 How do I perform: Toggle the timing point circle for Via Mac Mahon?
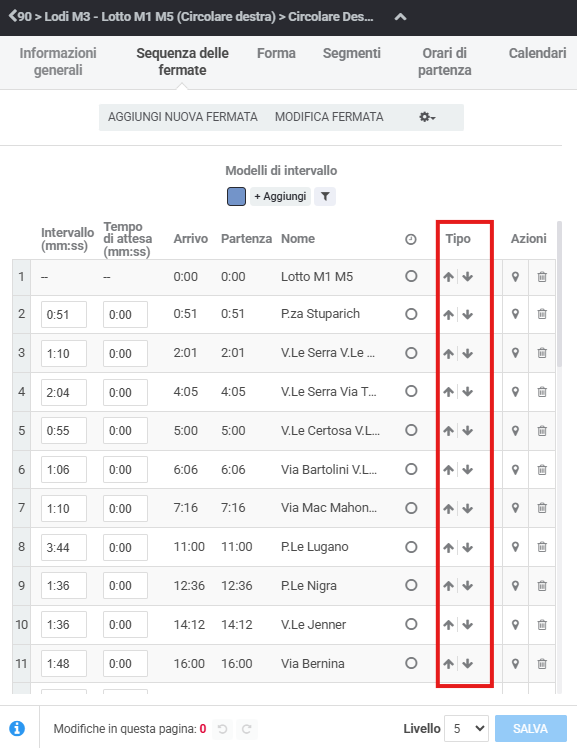tap(411, 508)
